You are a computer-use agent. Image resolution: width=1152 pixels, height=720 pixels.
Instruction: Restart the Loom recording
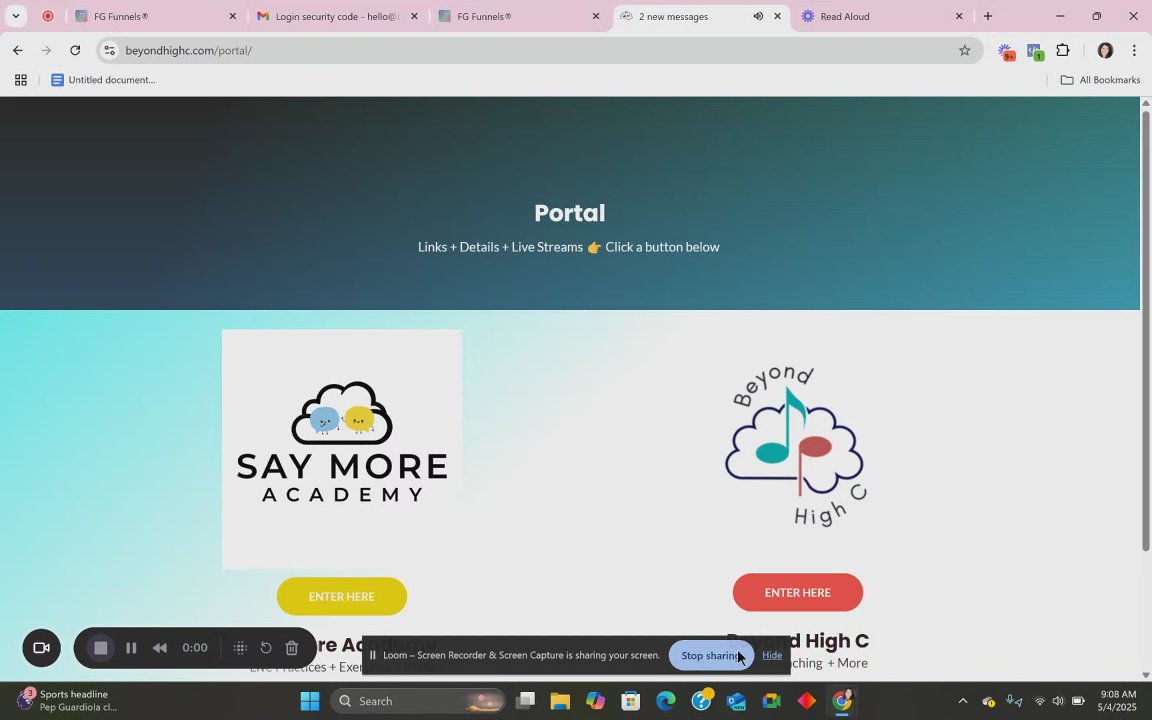(266, 648)
